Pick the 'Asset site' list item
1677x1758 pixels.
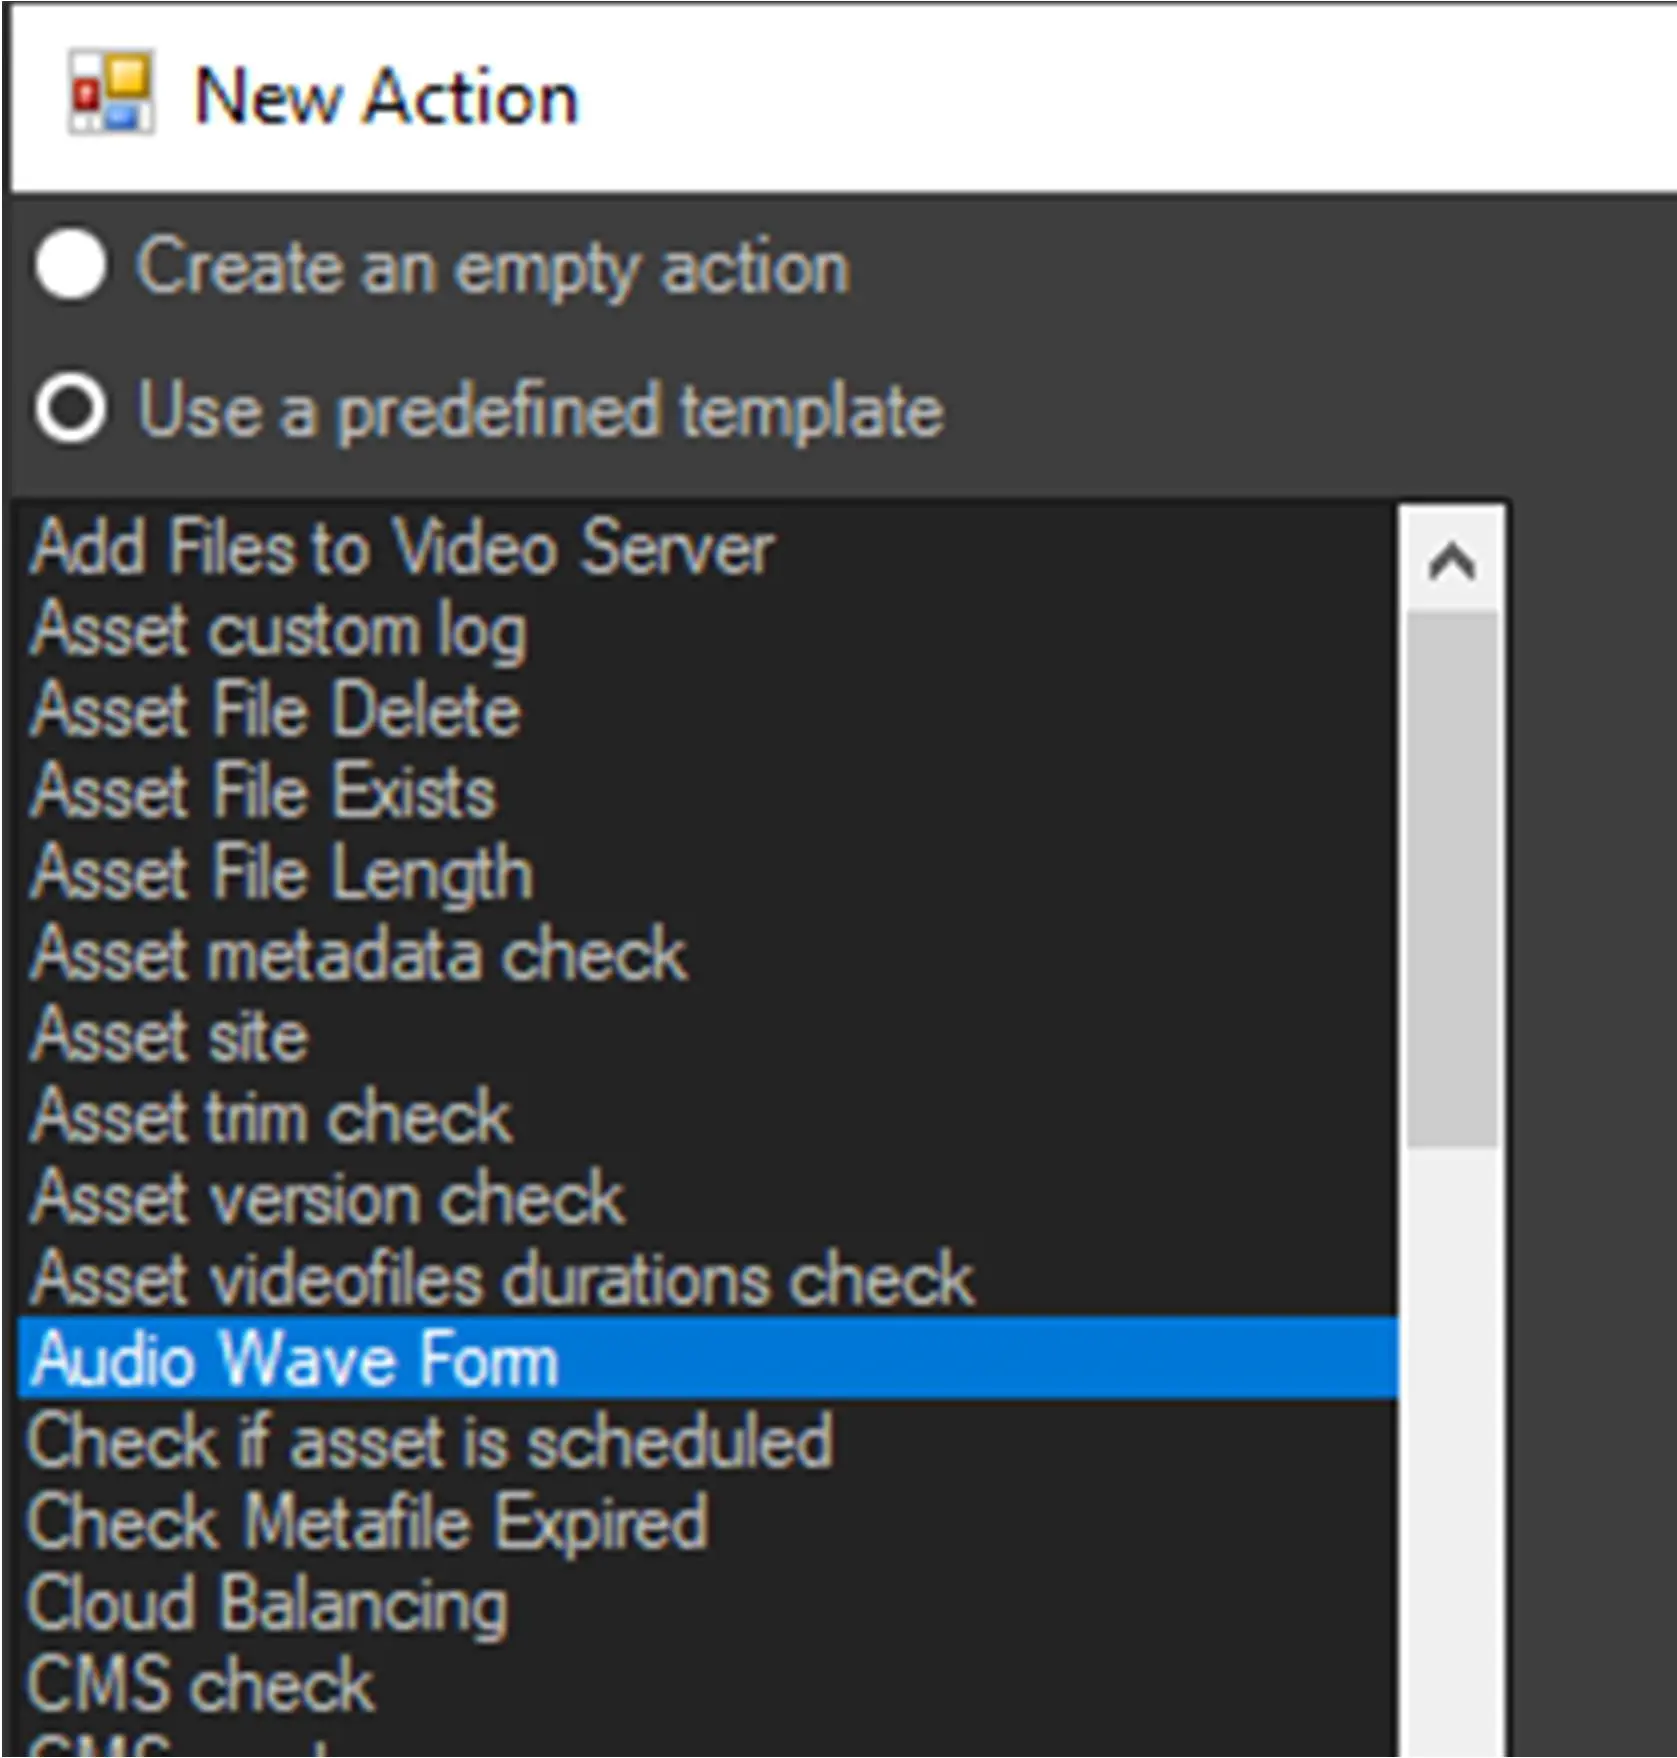(170, 1035)
